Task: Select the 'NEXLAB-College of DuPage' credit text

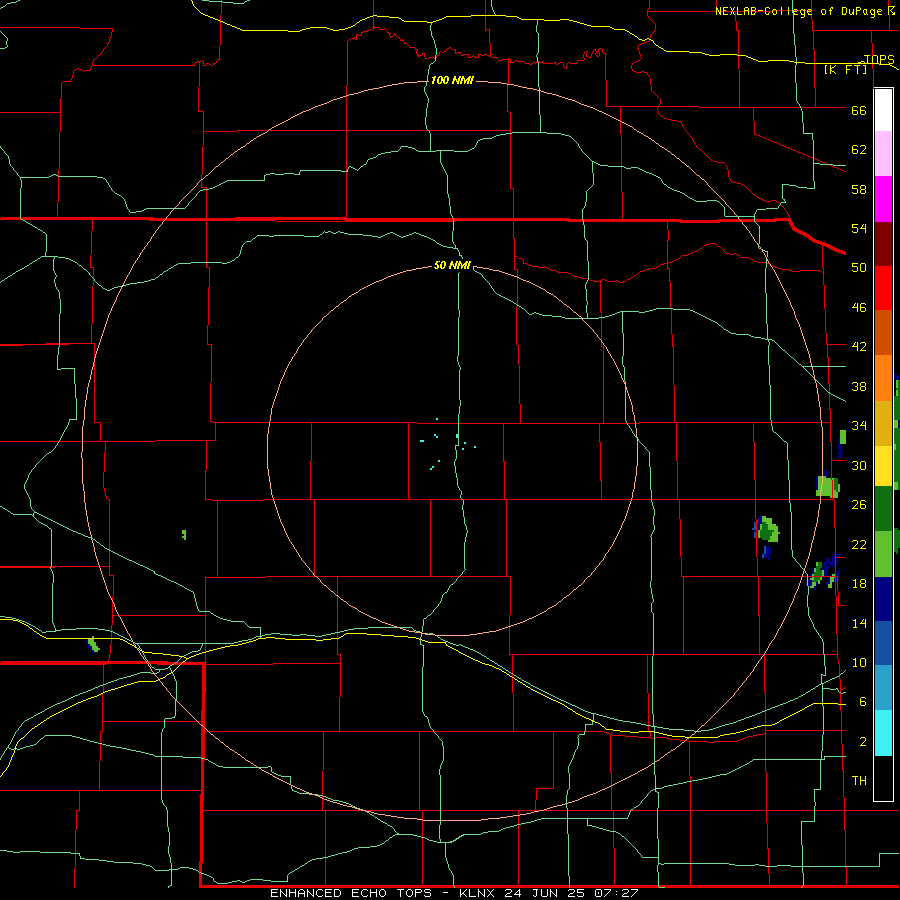Action: (798, 11)
